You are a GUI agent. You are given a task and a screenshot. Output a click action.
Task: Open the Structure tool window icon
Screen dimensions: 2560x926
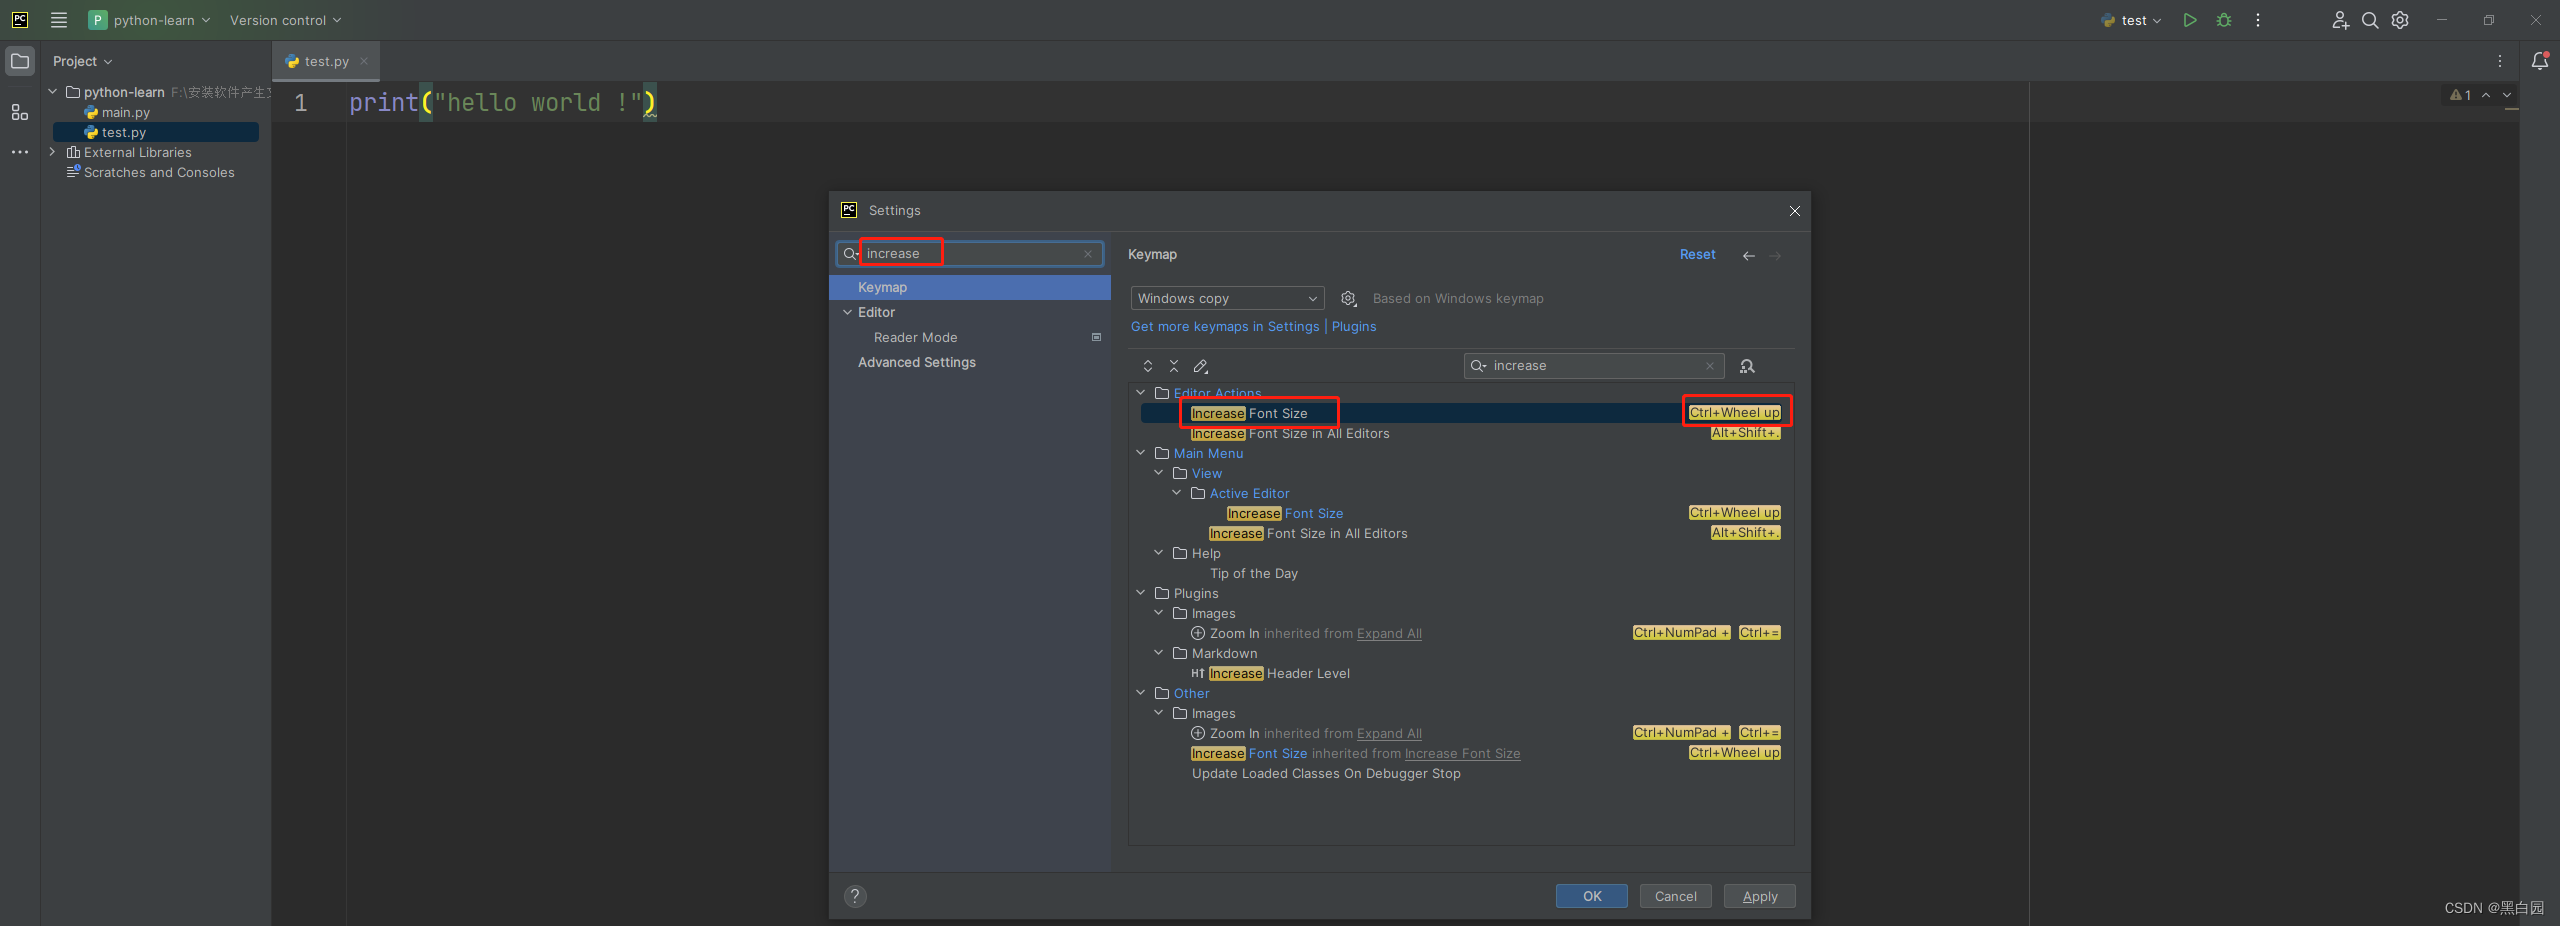20,112
